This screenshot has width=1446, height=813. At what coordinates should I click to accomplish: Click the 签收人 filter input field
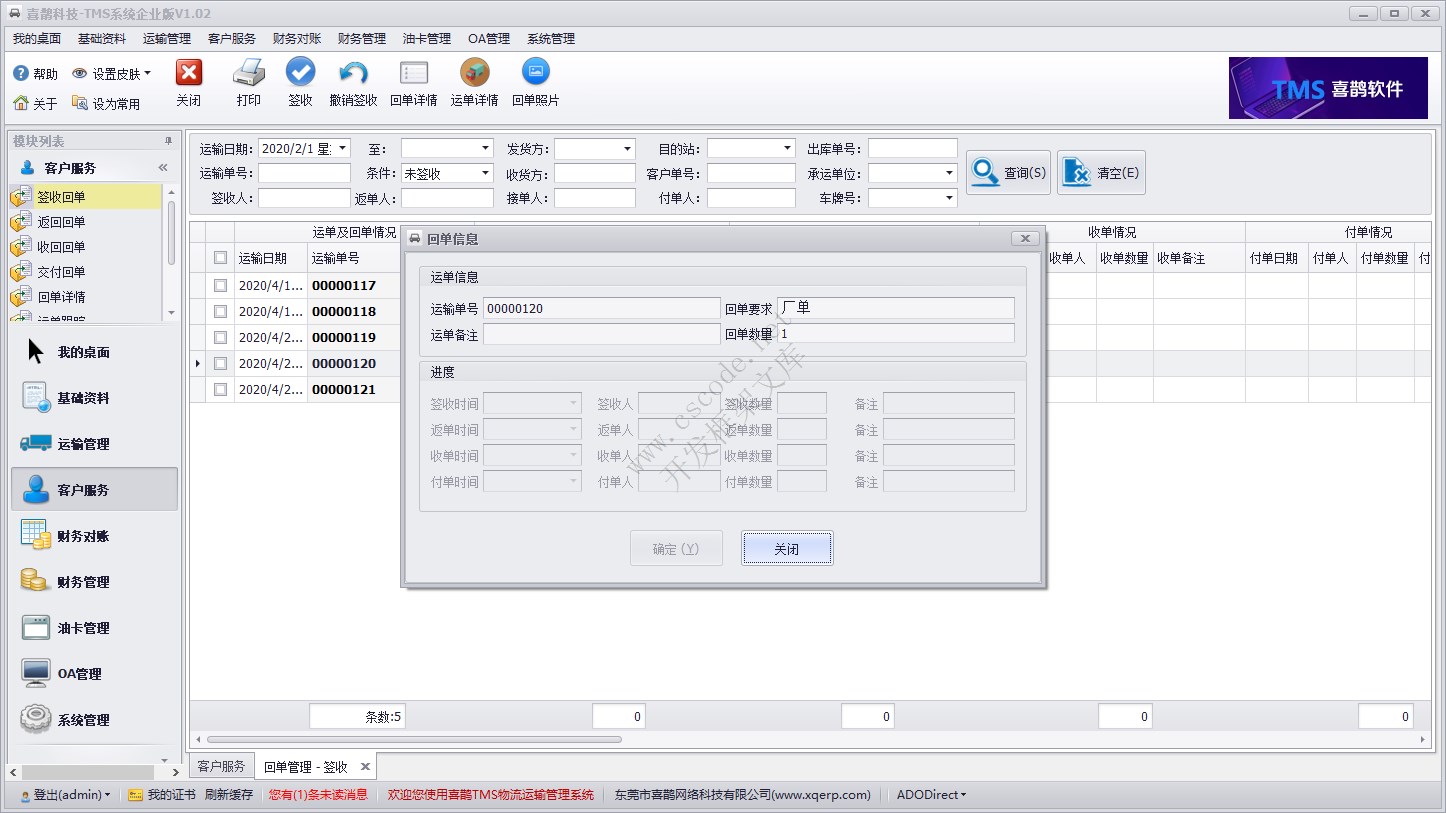coord(304,198)
